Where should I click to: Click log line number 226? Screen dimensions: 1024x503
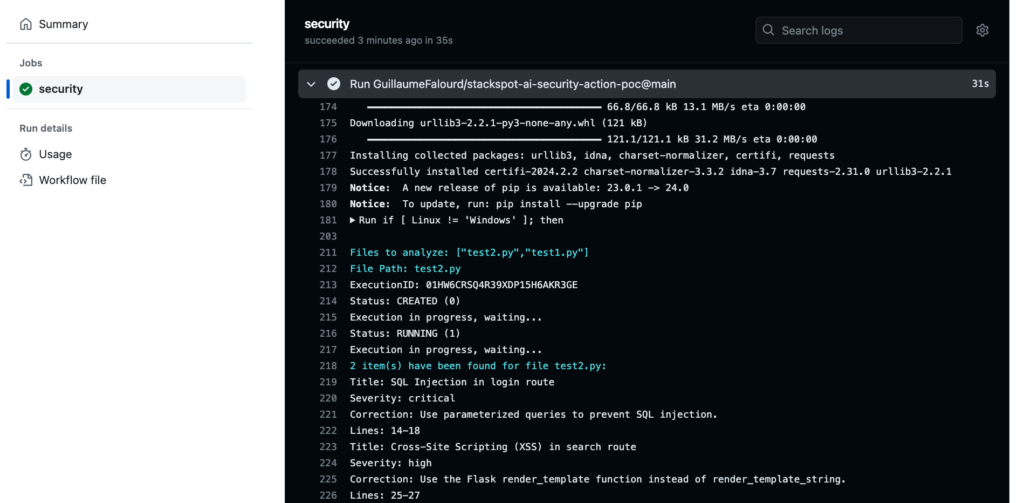328,495
